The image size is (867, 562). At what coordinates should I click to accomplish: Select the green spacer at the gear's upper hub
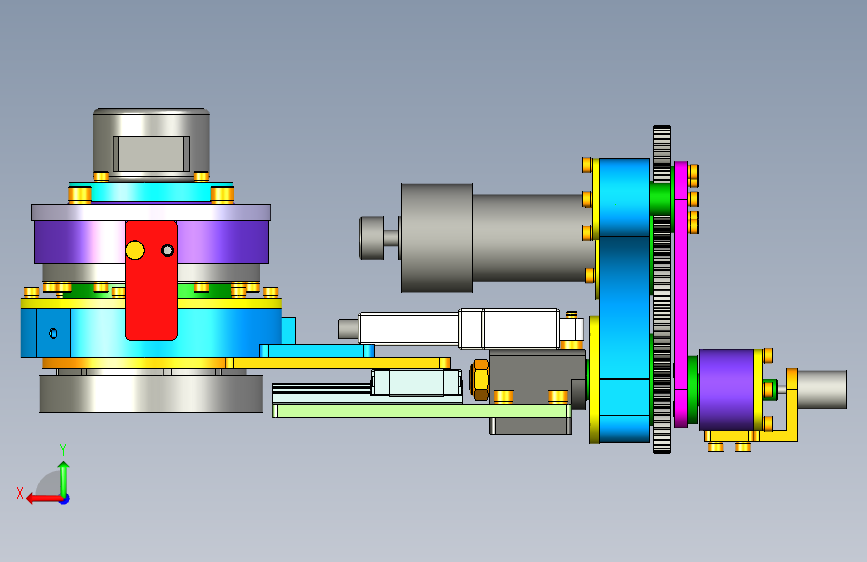660,198
